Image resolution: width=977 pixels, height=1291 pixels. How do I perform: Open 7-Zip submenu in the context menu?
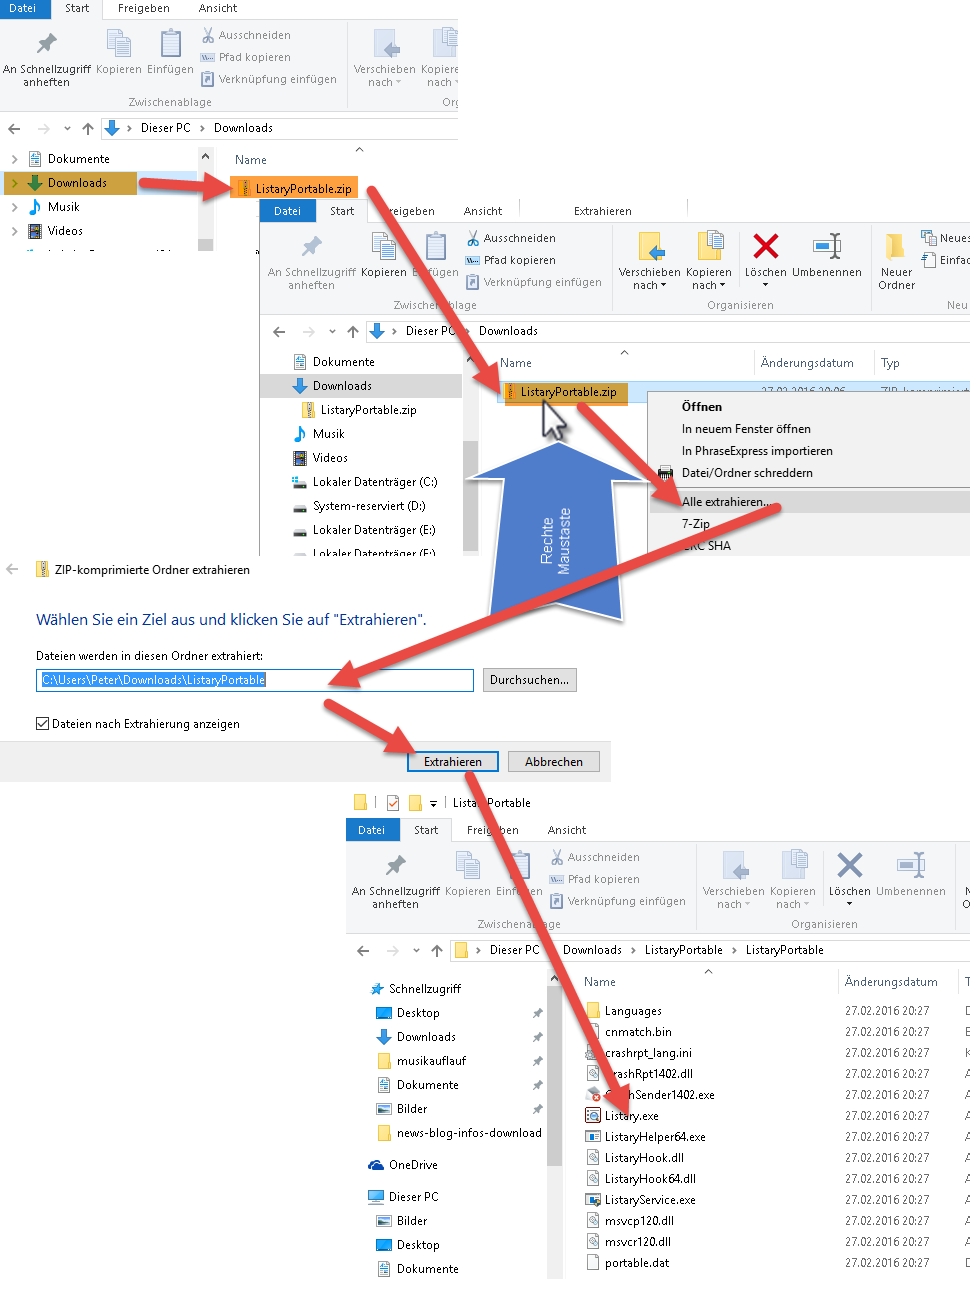coord(696,524)
